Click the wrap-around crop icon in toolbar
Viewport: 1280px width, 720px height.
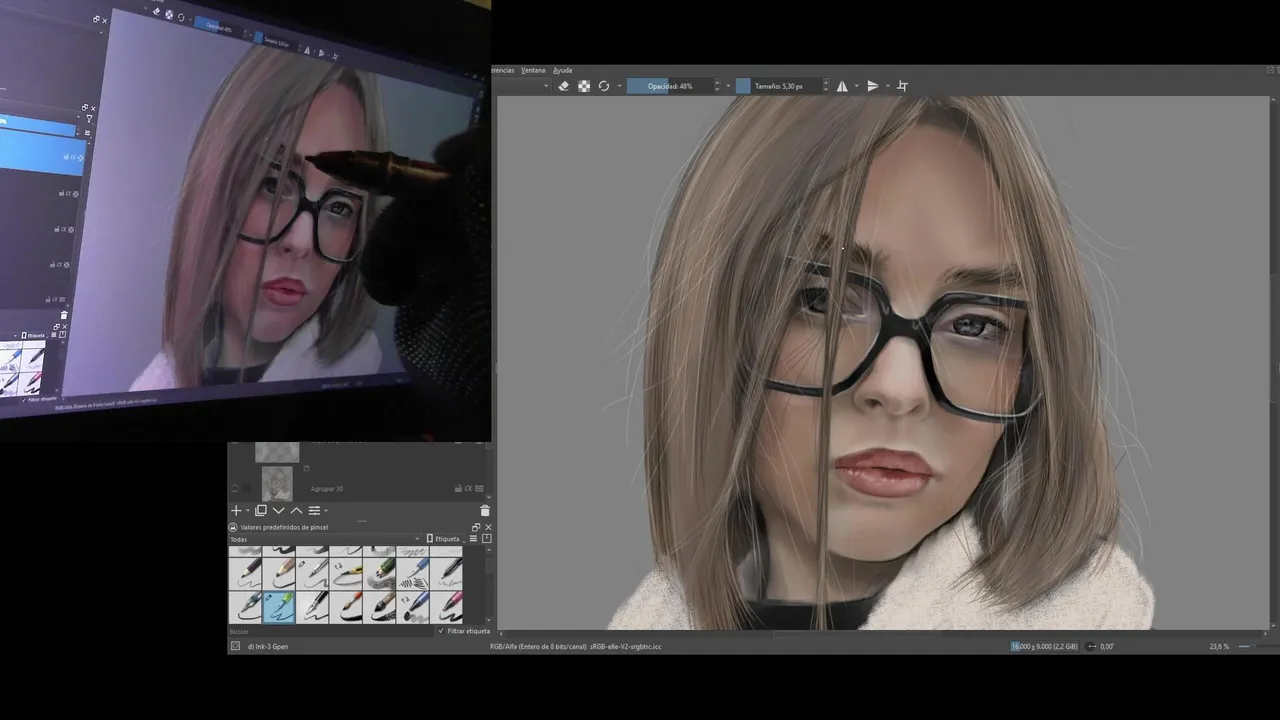coord(902,86)
